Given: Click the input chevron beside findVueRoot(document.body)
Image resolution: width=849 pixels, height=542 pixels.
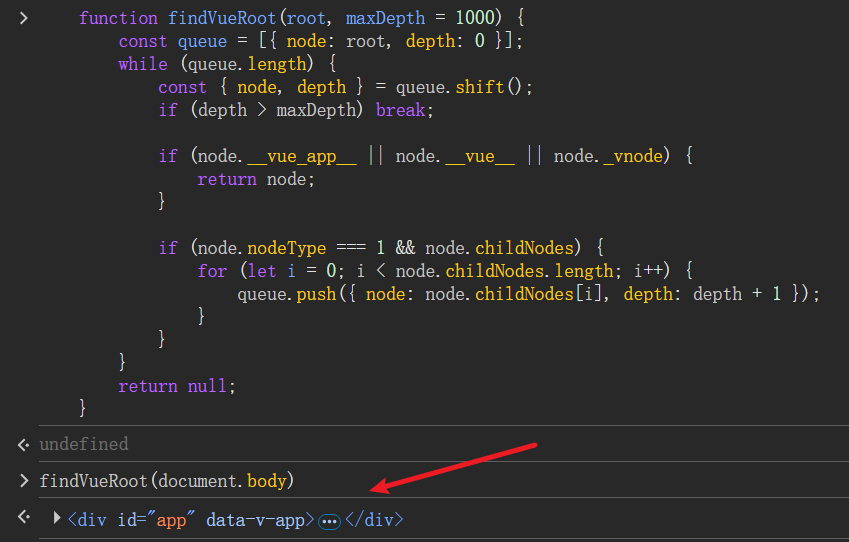Looking at the screenshot, I should point(23,481).
